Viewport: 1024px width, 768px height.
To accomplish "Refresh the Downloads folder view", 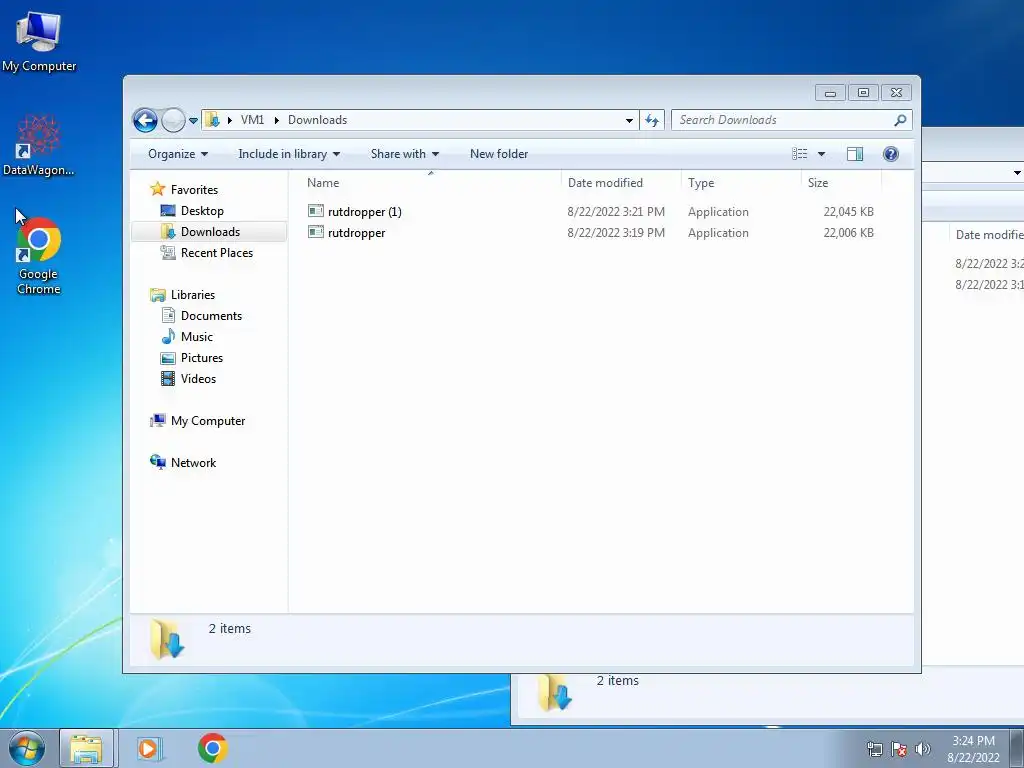I will tap(652, 120).
